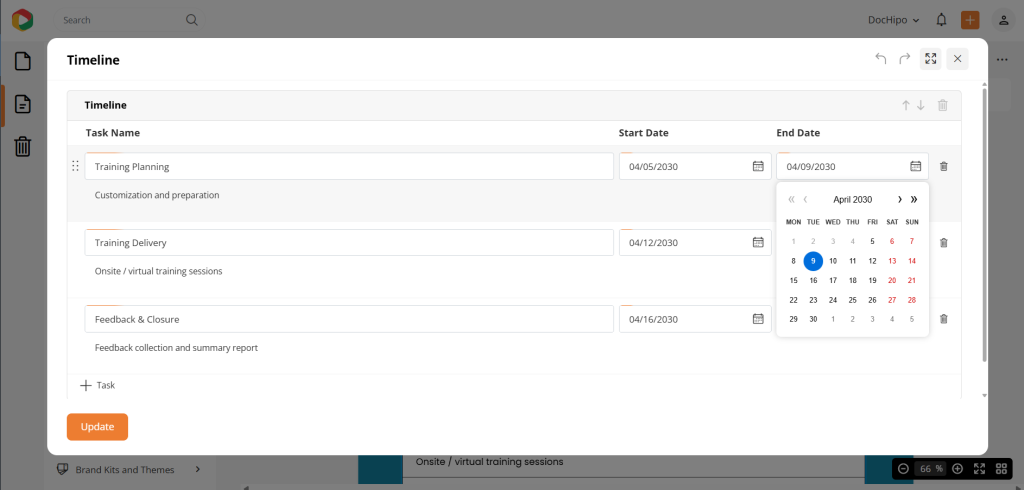This screenshot has width=1024, height=490.
Task: Click the 66 % zoom value
Action: [931, 468]
